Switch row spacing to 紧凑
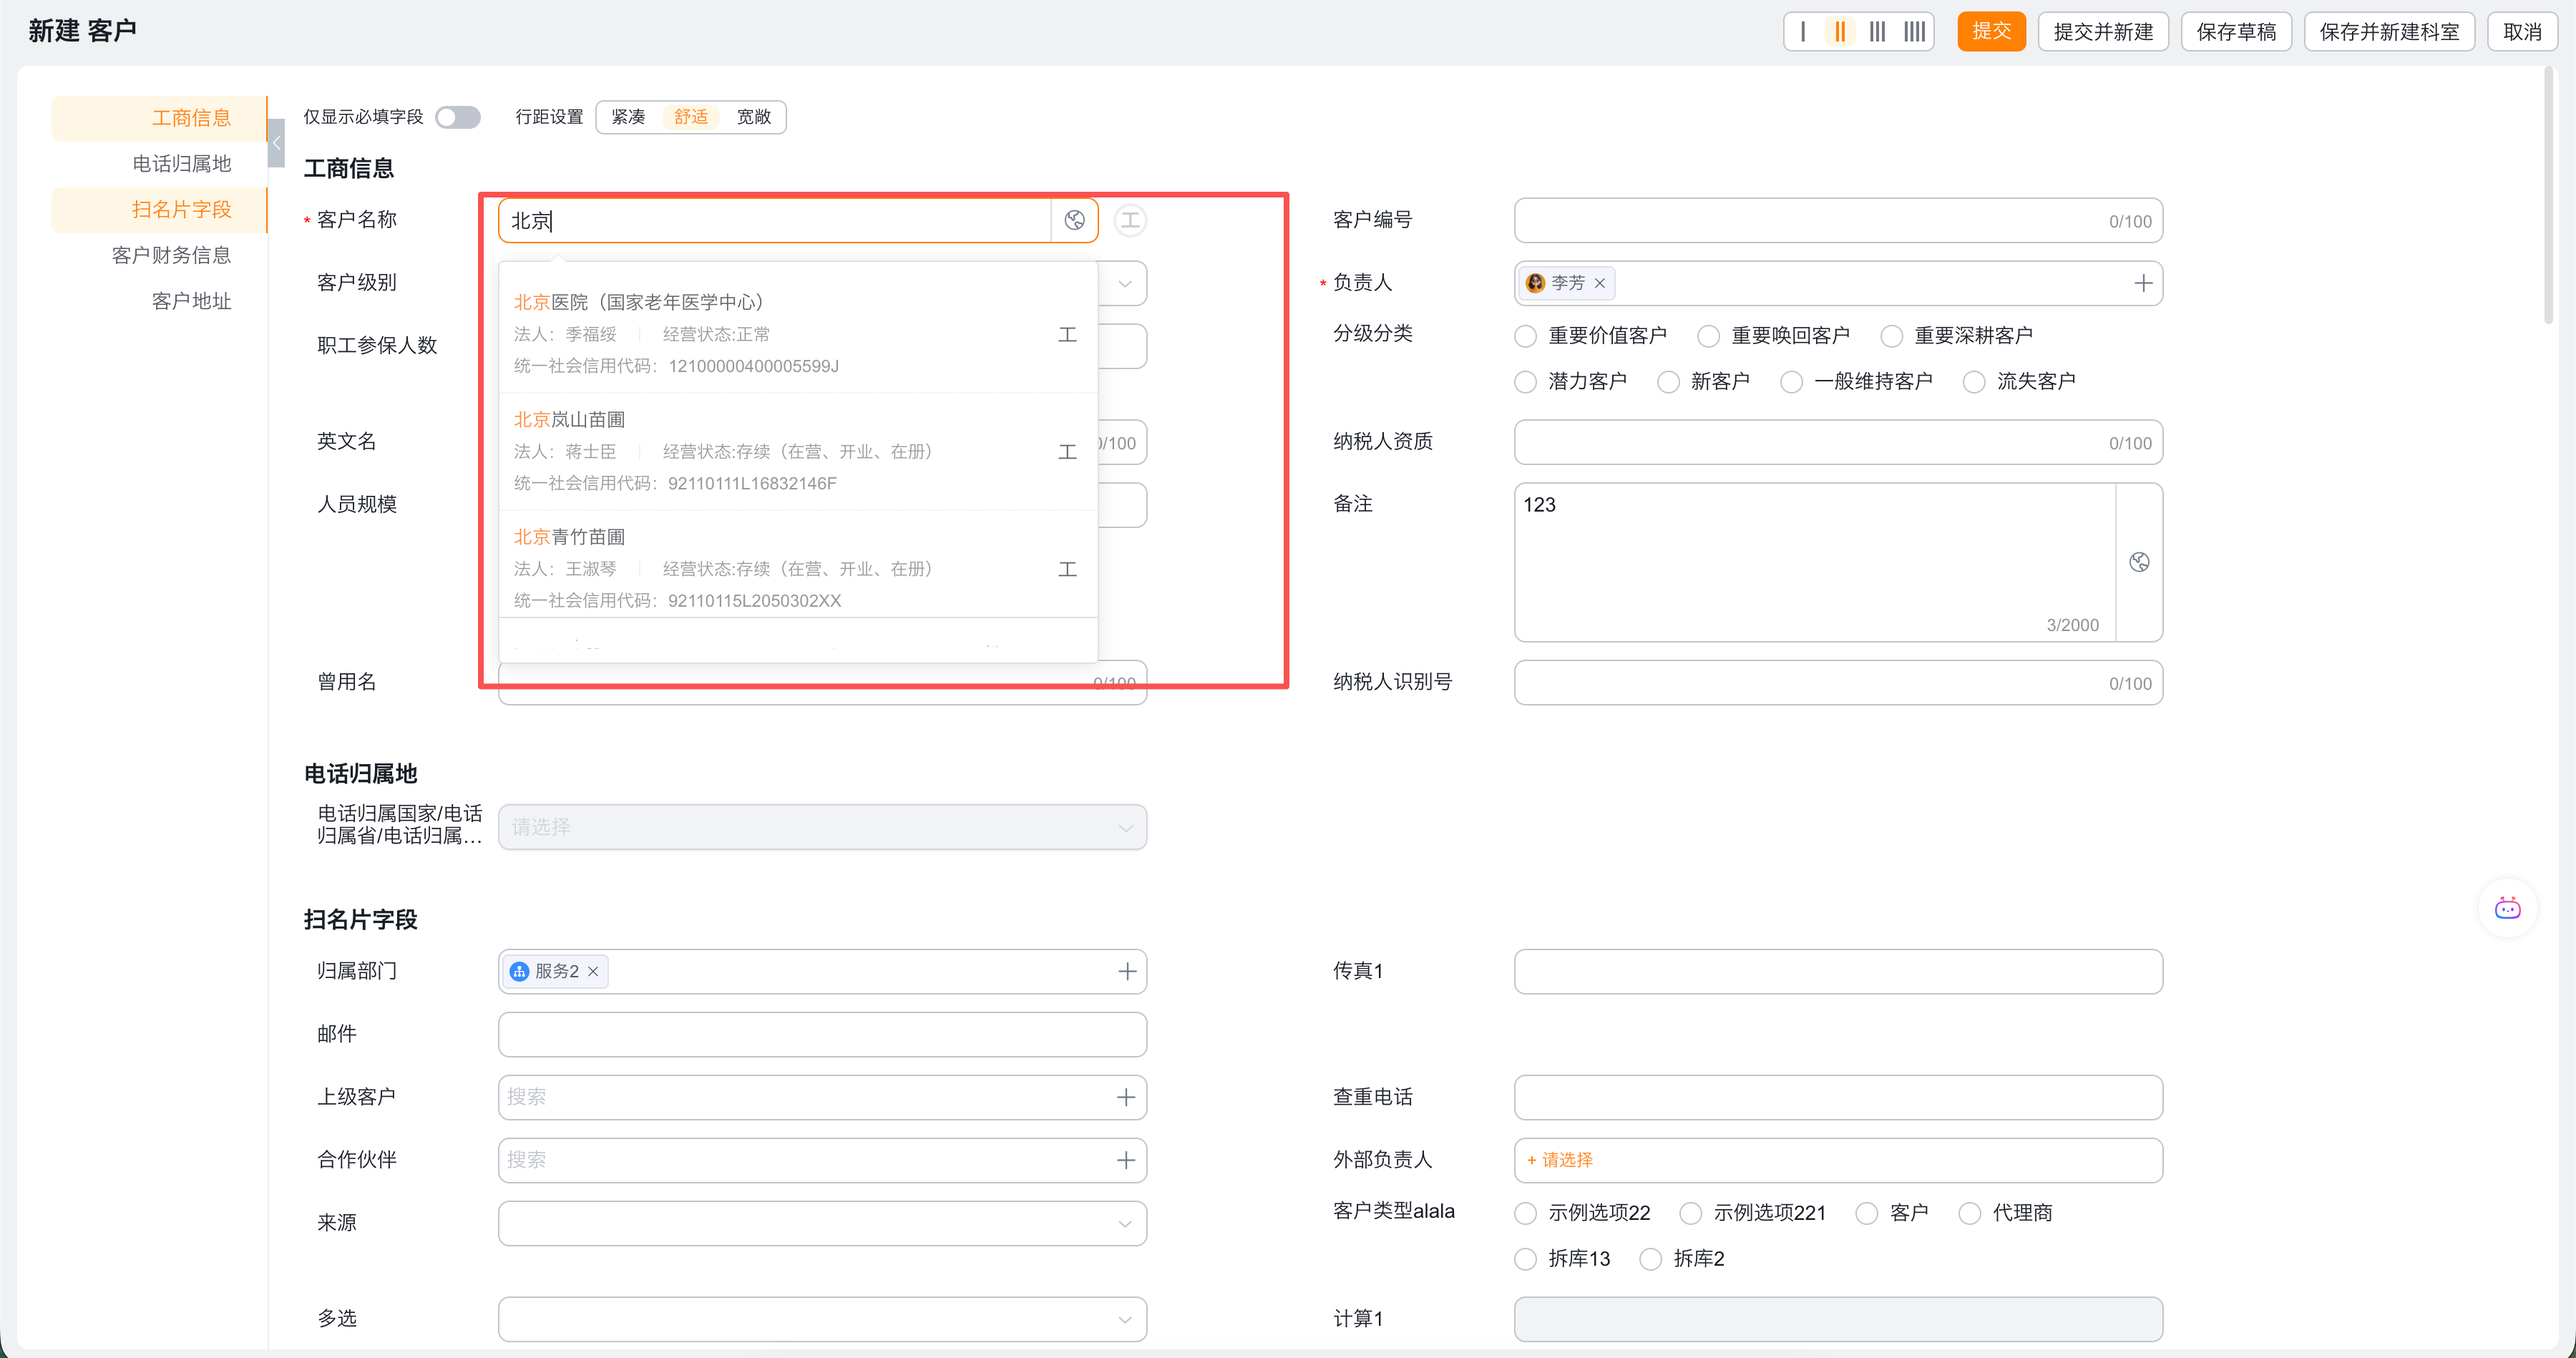This screenshot has height=1358, width=2576. (x=628, y=118)
